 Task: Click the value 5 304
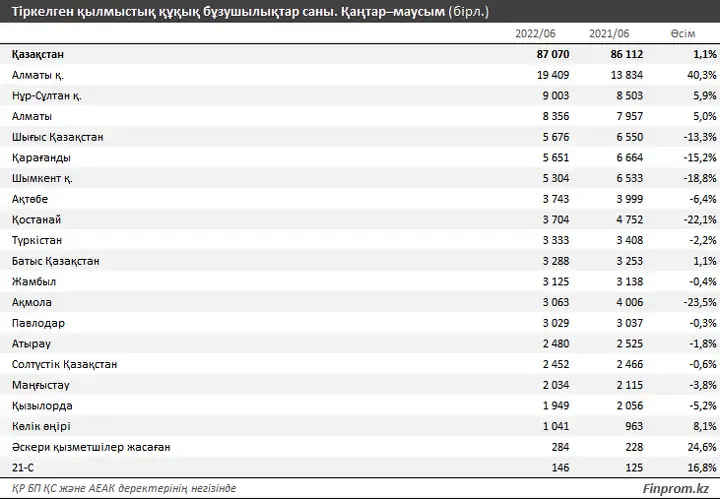tap(556, 178)
